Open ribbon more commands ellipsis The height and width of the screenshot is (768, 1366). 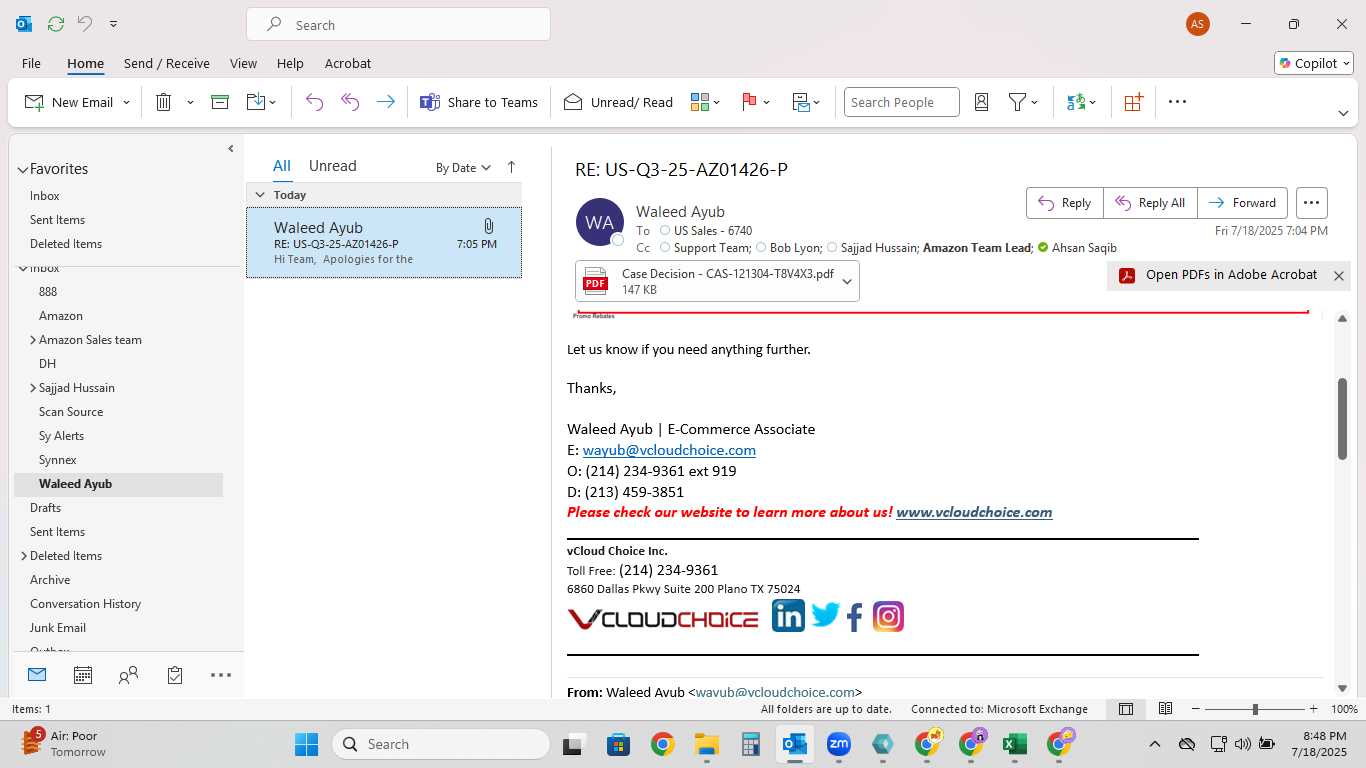[1177, 102]
